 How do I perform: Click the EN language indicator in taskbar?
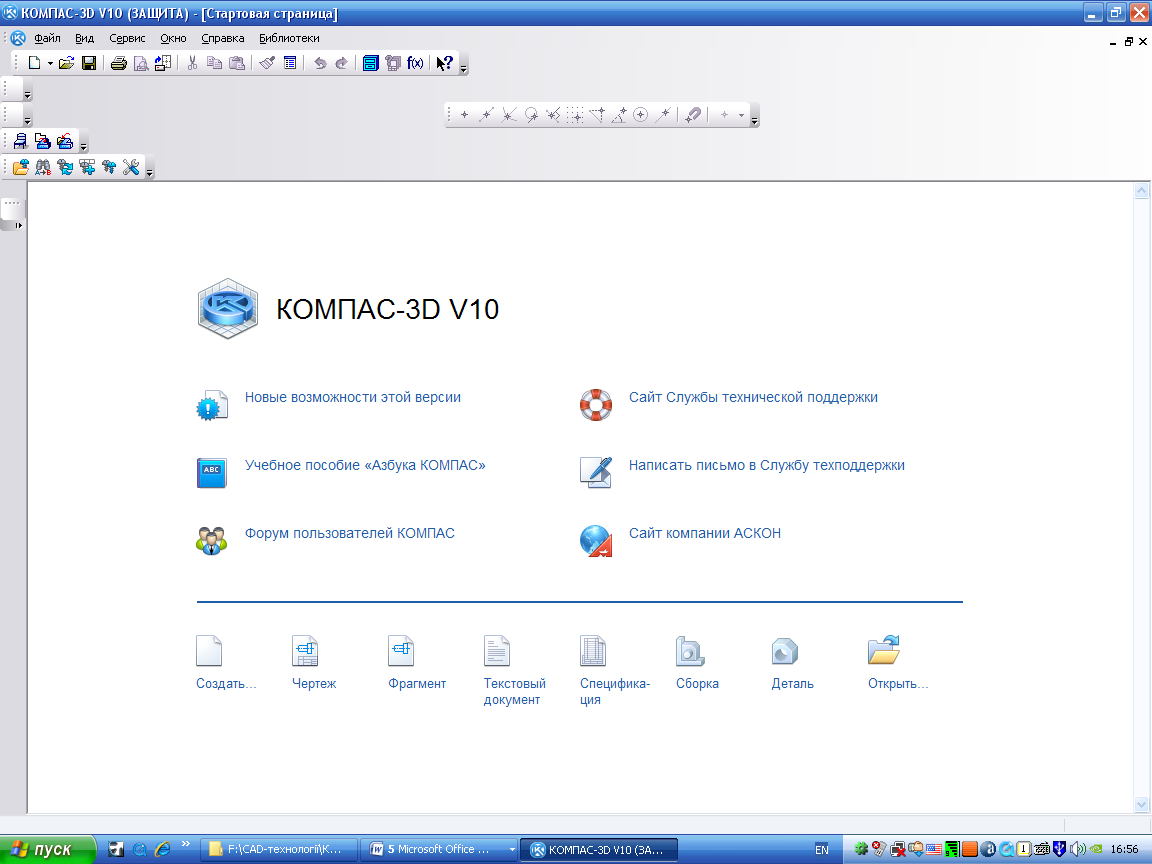coord(821,850)
